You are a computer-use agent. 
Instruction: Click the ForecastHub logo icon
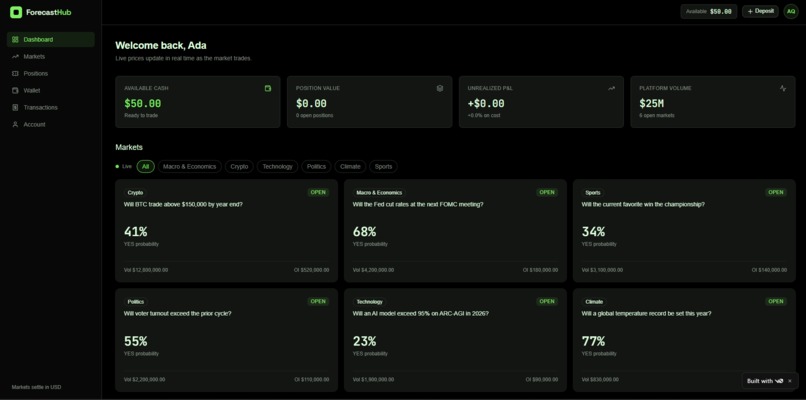[16, 12]
